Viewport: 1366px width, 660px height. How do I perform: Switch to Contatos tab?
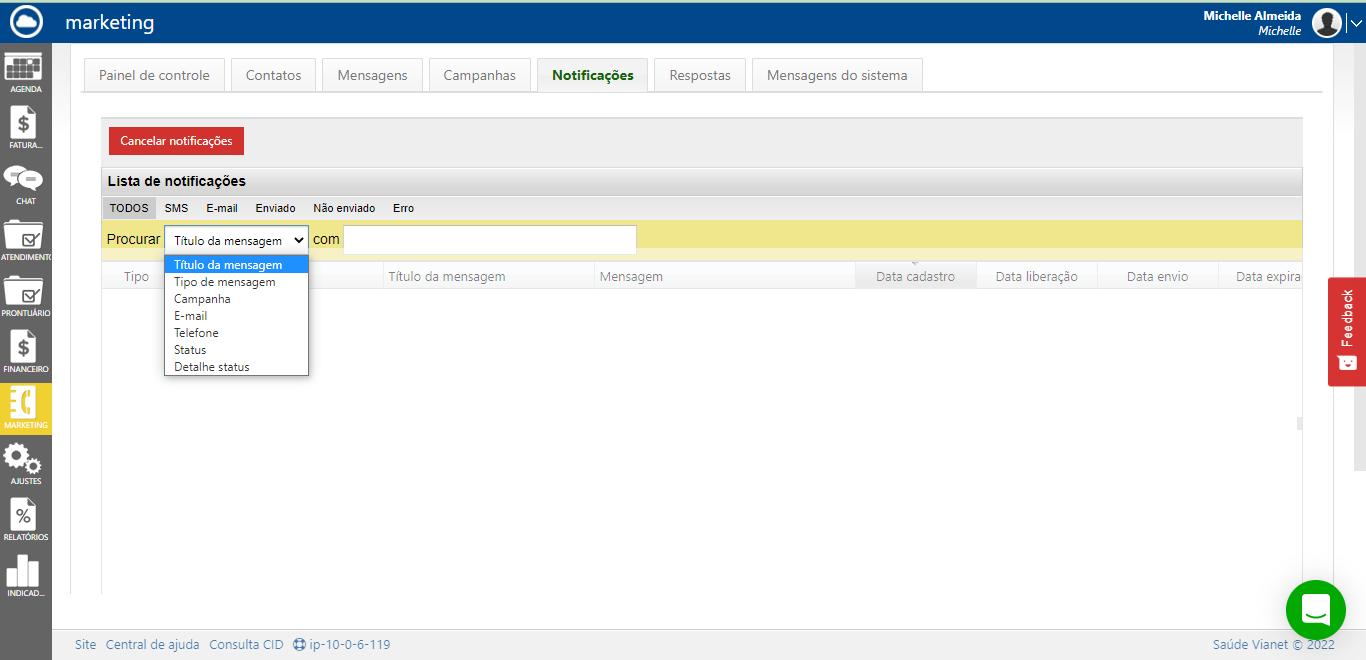click(x=273, y=75)
